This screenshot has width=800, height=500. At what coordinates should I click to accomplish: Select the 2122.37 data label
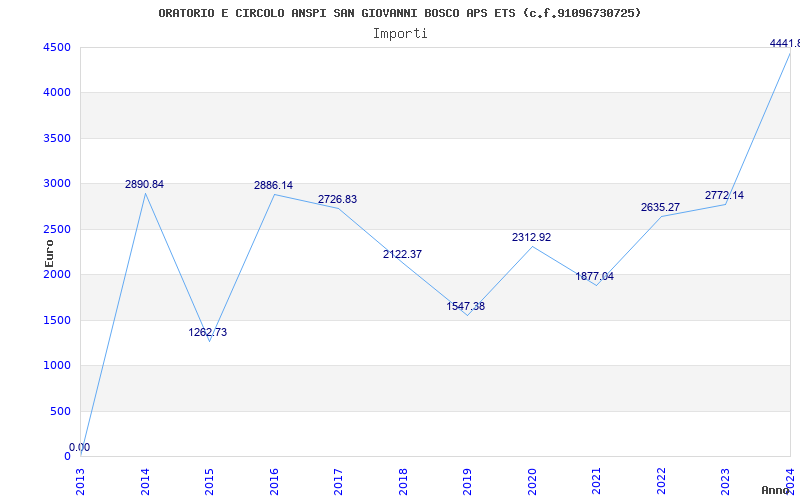403,254
